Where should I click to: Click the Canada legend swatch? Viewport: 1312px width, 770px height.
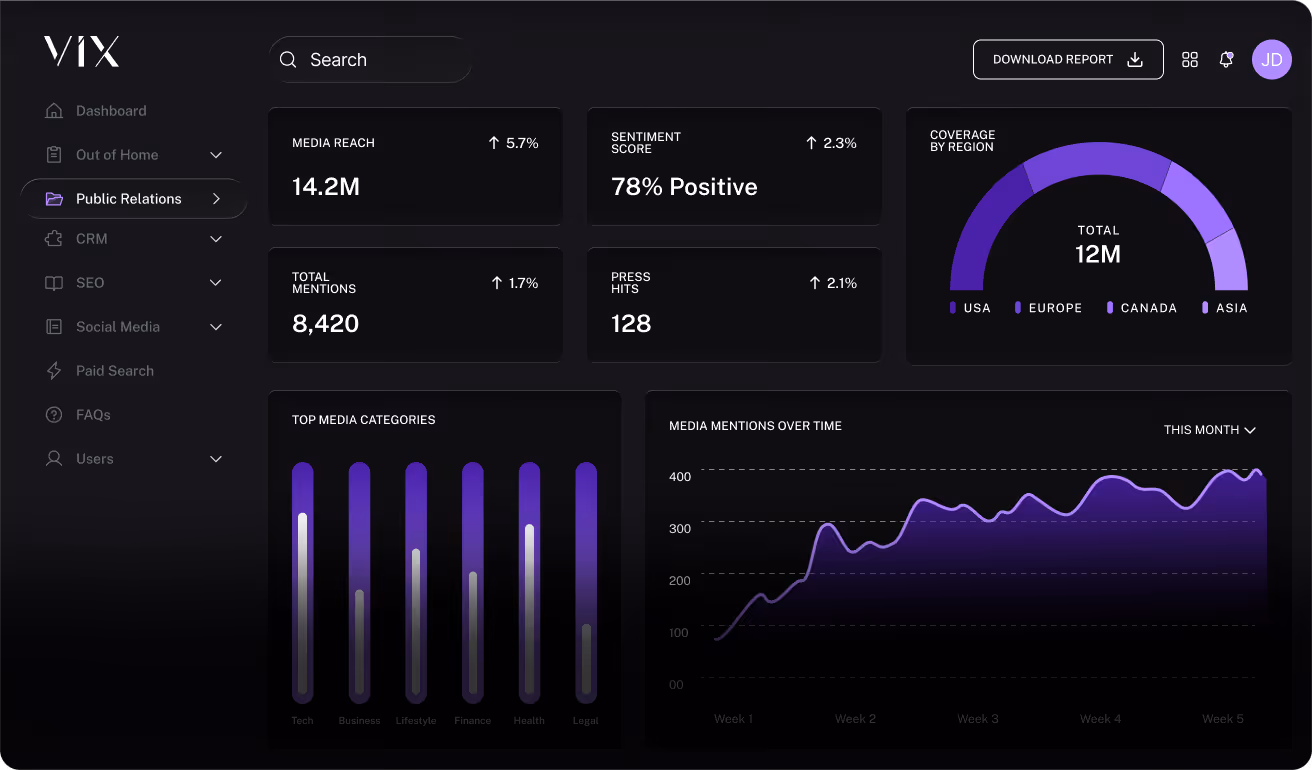[x=1110, y=308]
